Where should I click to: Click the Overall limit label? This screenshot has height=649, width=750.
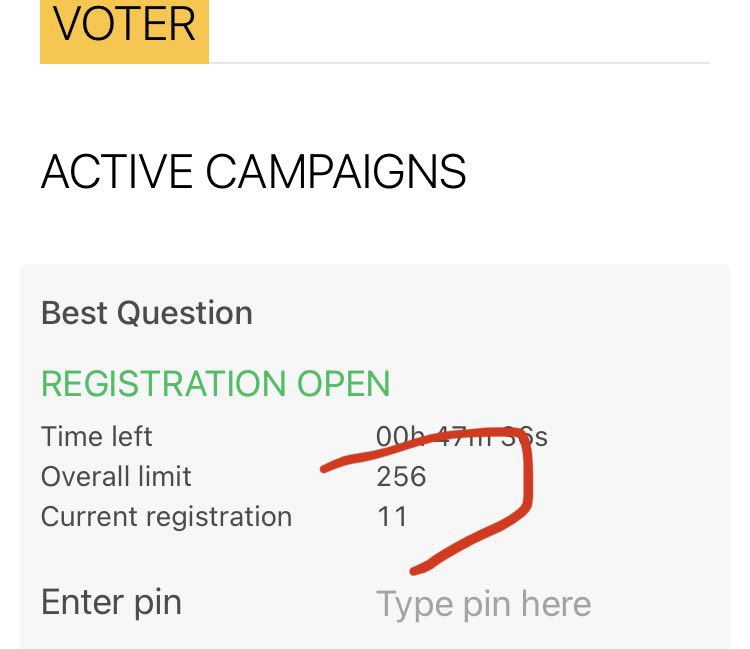click(x=116, y=476)
